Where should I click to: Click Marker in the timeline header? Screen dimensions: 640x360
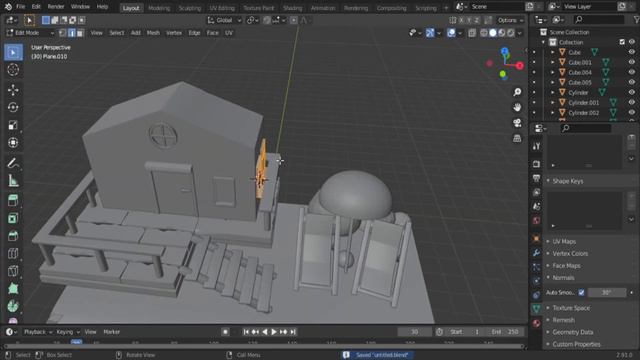[x=111, y=332]
